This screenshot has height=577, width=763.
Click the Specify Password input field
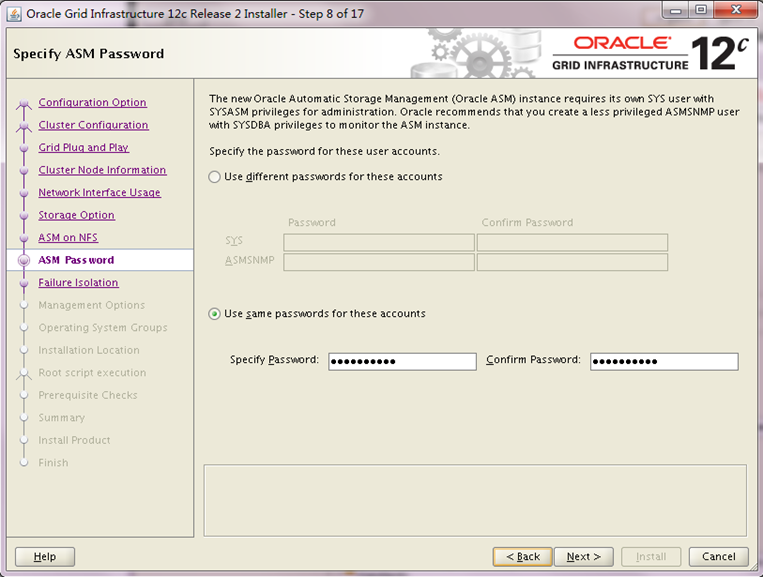[x=402, y=361]
